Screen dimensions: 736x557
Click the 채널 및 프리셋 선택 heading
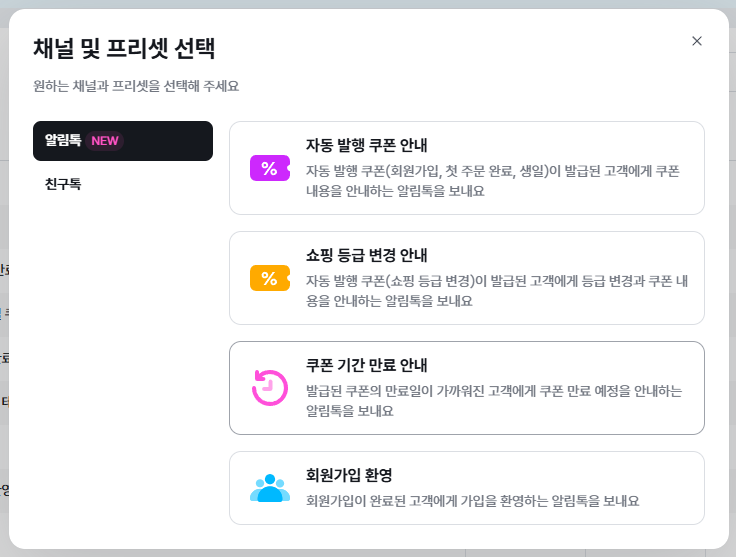124,48
